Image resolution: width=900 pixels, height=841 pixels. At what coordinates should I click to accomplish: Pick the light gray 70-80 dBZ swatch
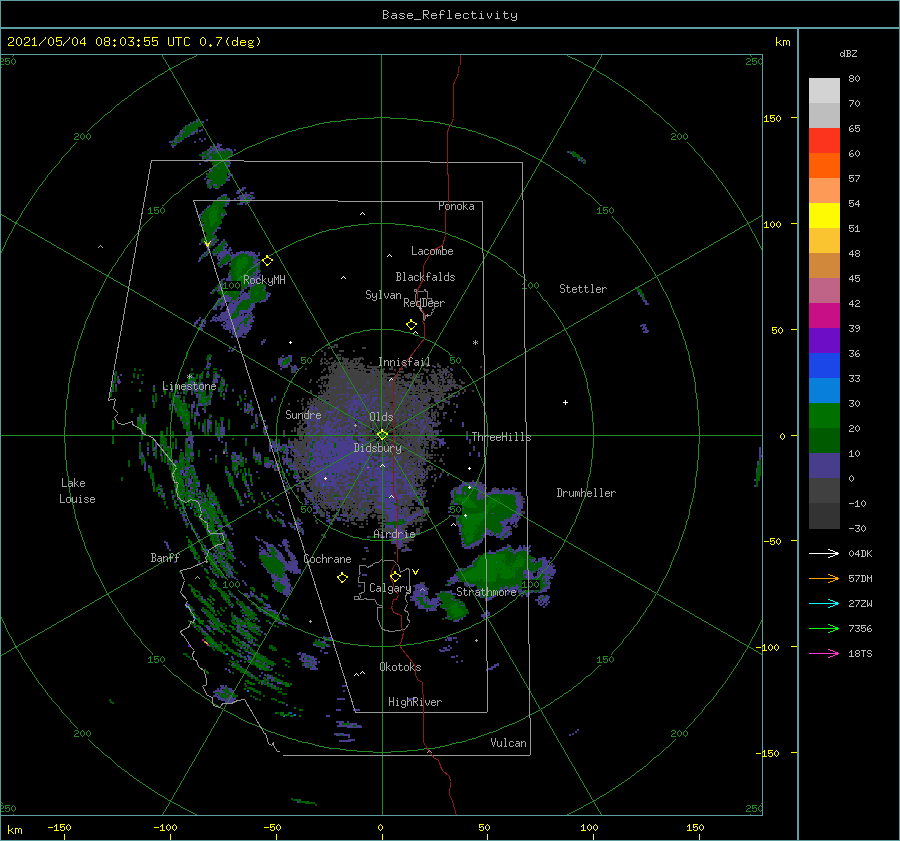tap(824, 91)
